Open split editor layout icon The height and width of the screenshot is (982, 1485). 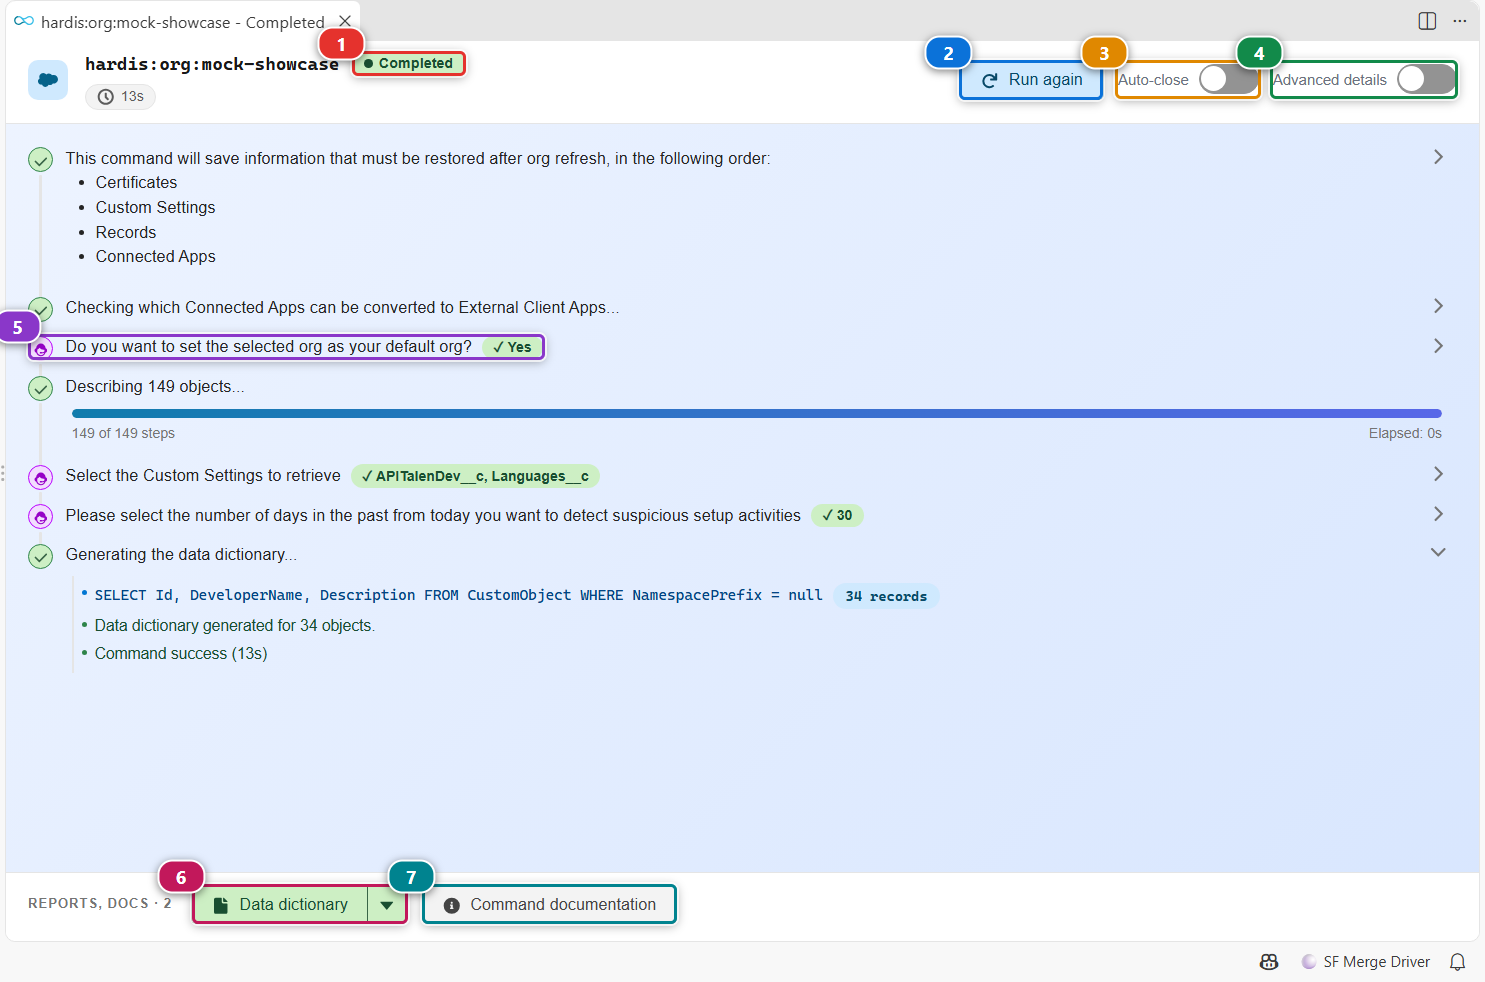1427,21
